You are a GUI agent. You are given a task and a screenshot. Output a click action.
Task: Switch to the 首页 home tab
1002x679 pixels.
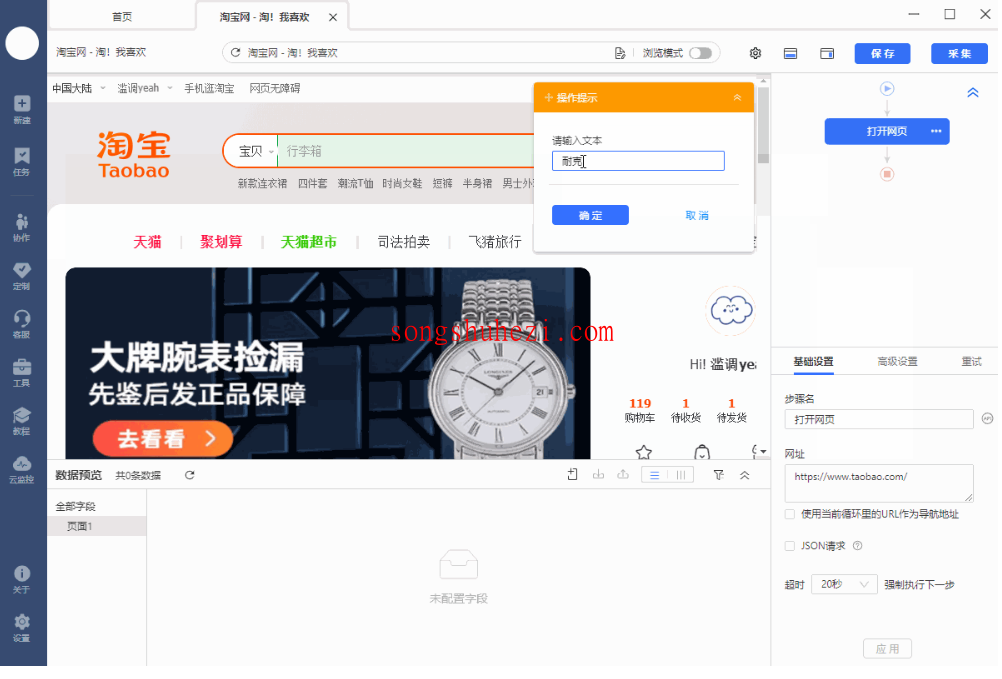tap(122, 17)
